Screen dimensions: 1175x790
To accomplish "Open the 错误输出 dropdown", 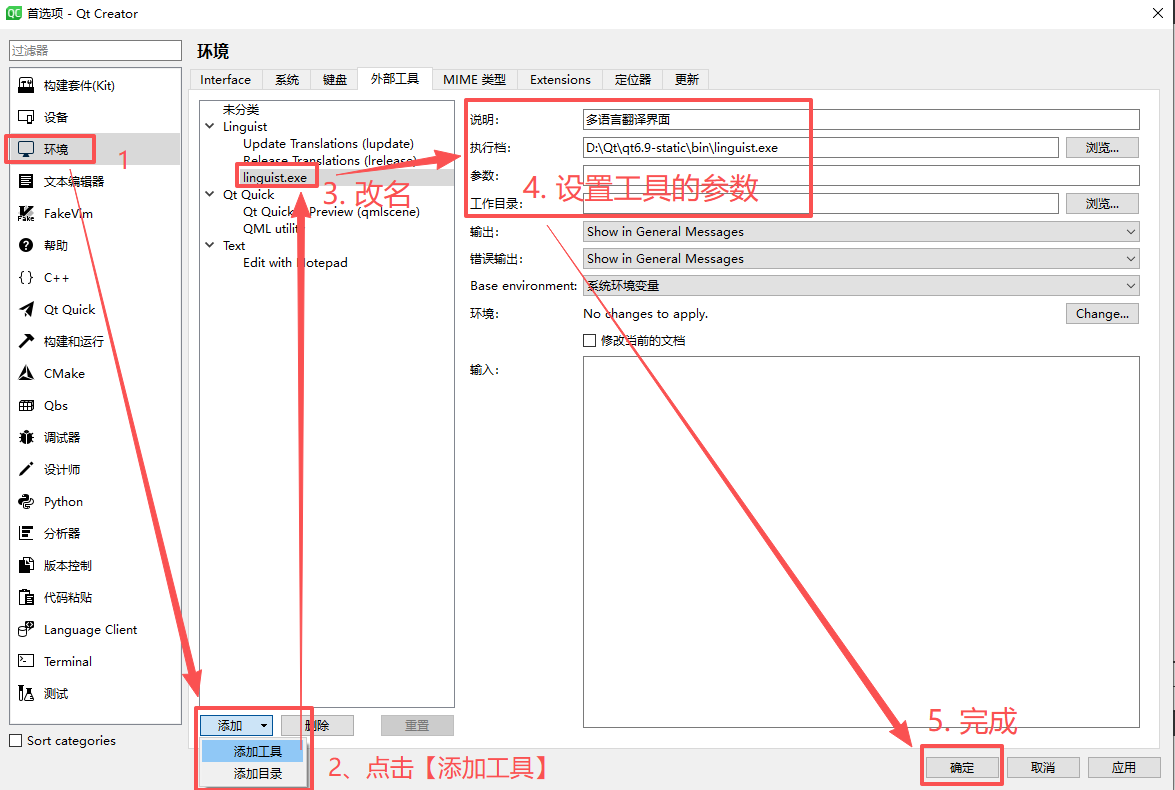I will click(x=861, y=259).
